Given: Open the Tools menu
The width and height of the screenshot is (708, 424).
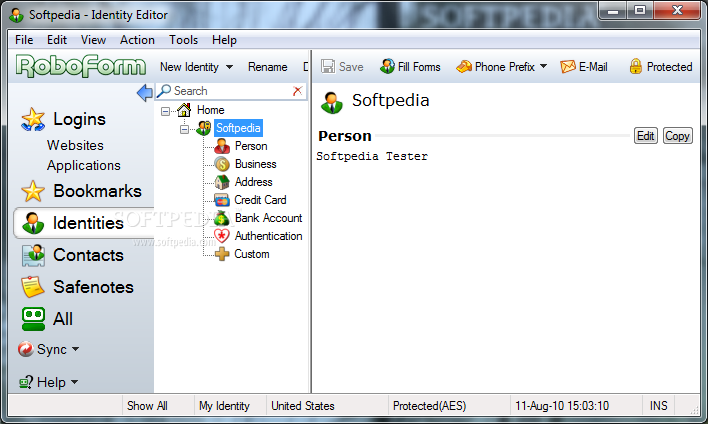Looking at the screenshot, I should 183,40.
